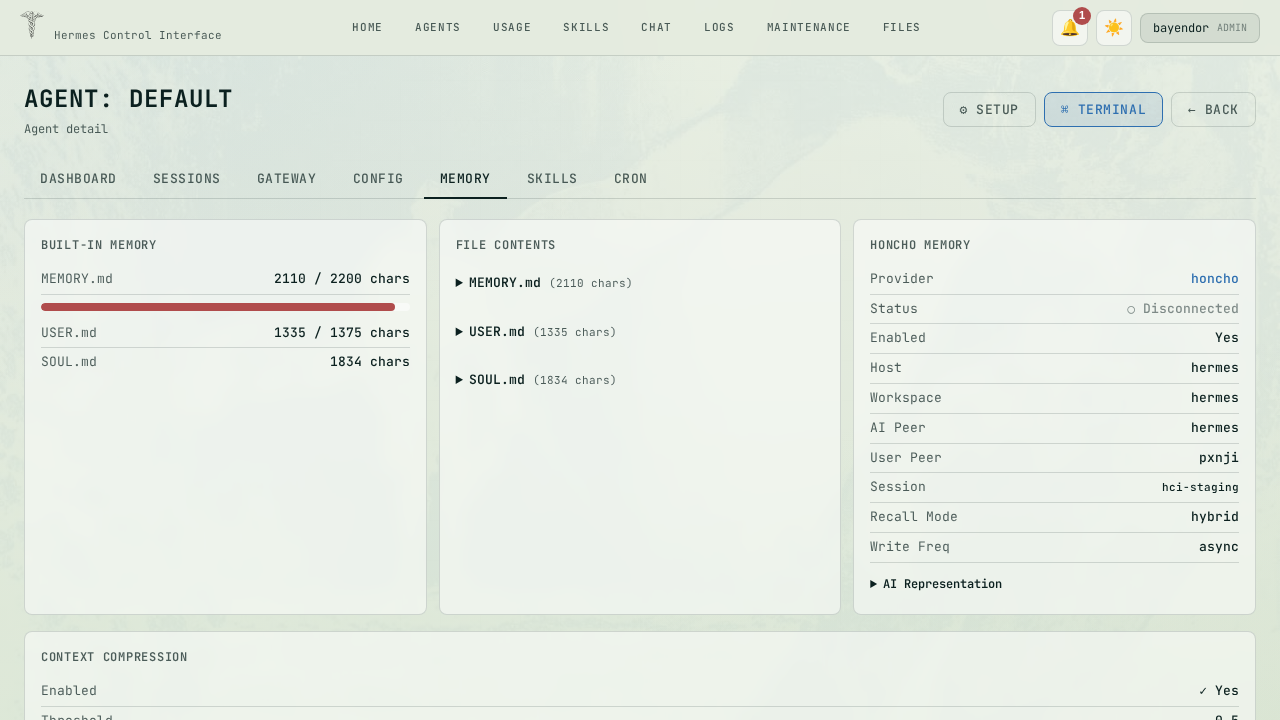Screen dimensions: 1280x720
Task: Expand the SOUL.md file contents
Action: tap(496, 380)
